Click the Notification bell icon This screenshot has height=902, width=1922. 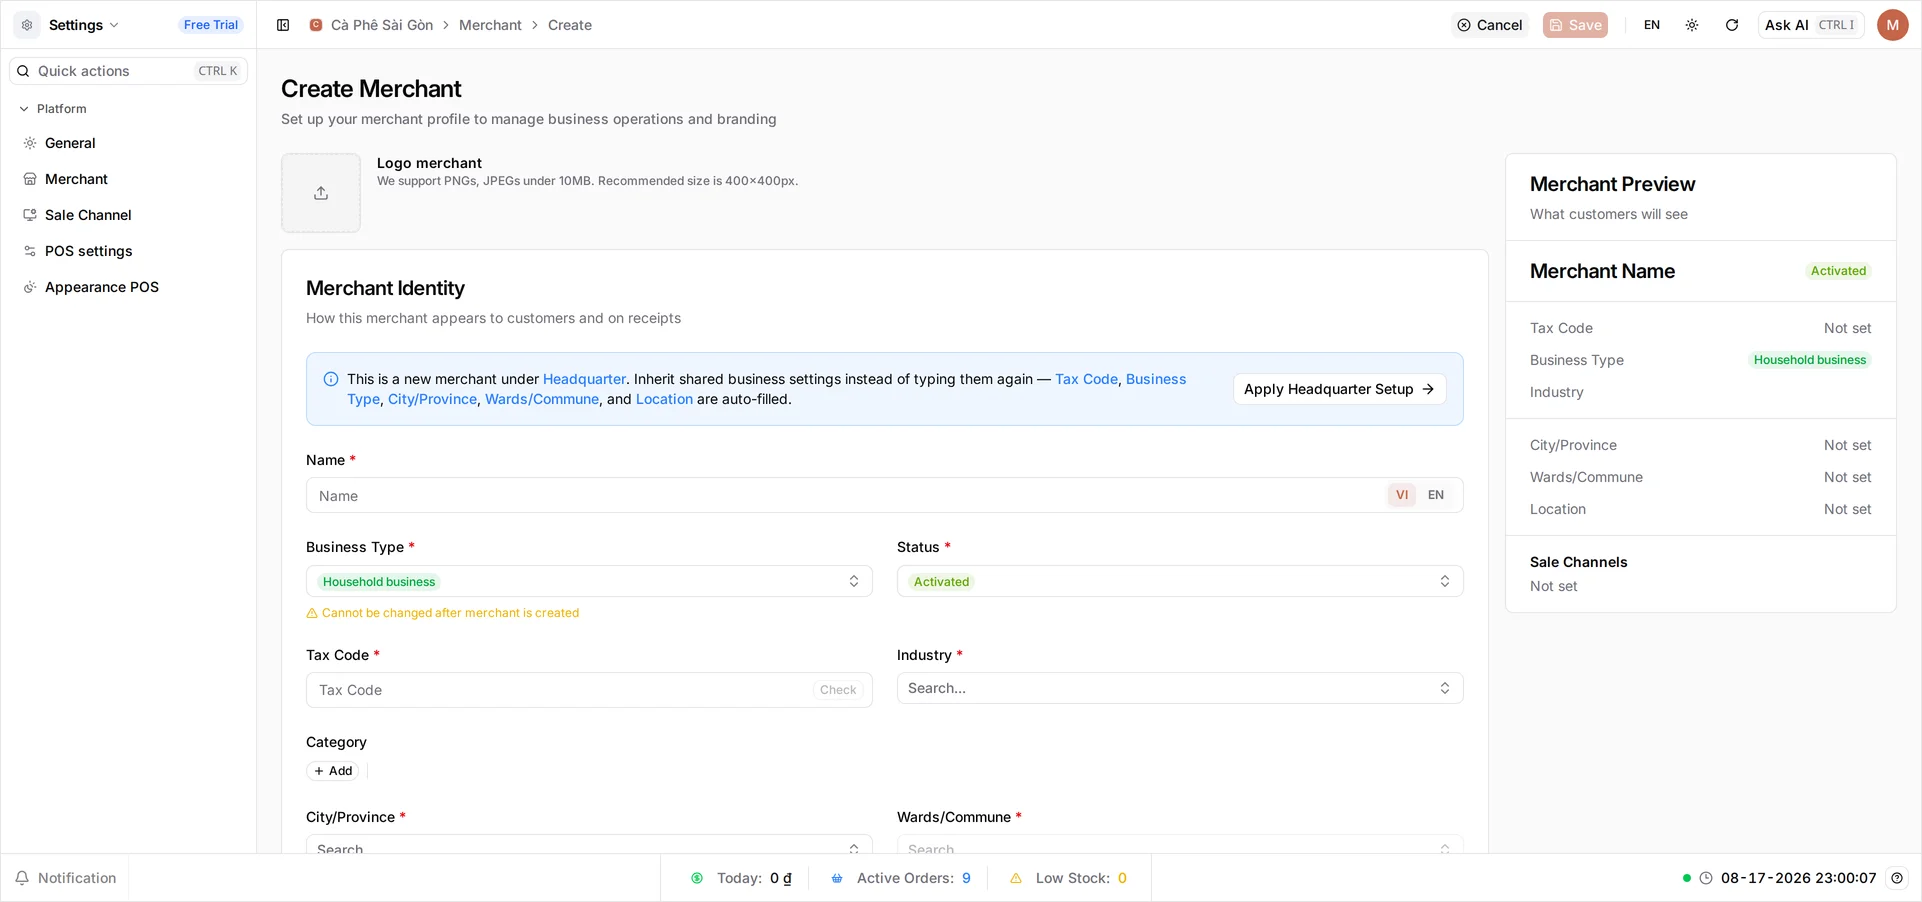coord(22,878)
